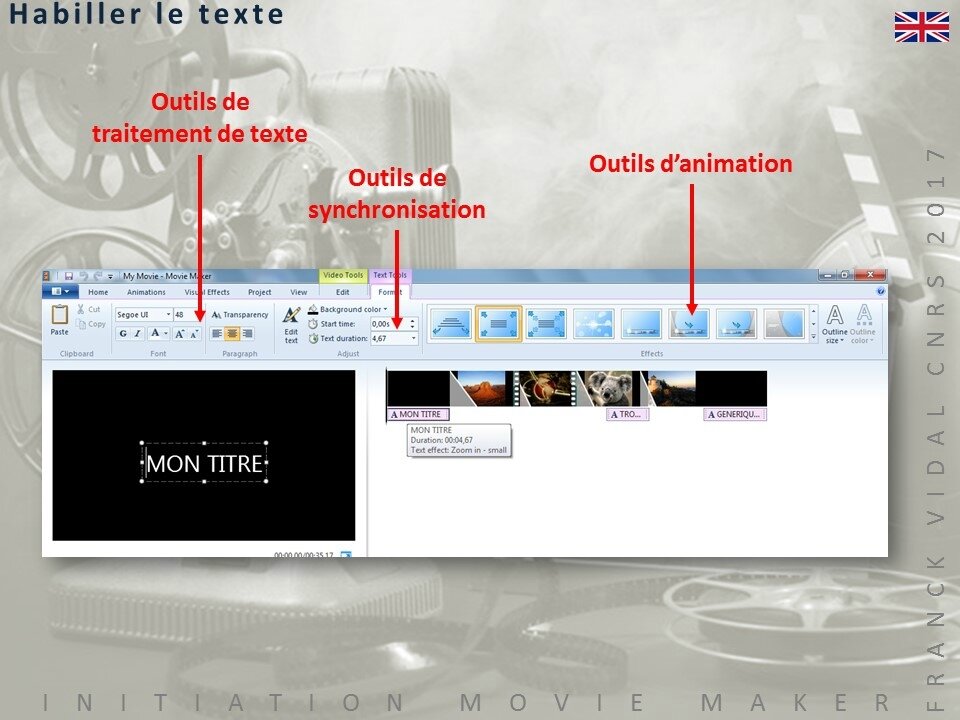Open the Format tab under Text Tools

[390, 292]
